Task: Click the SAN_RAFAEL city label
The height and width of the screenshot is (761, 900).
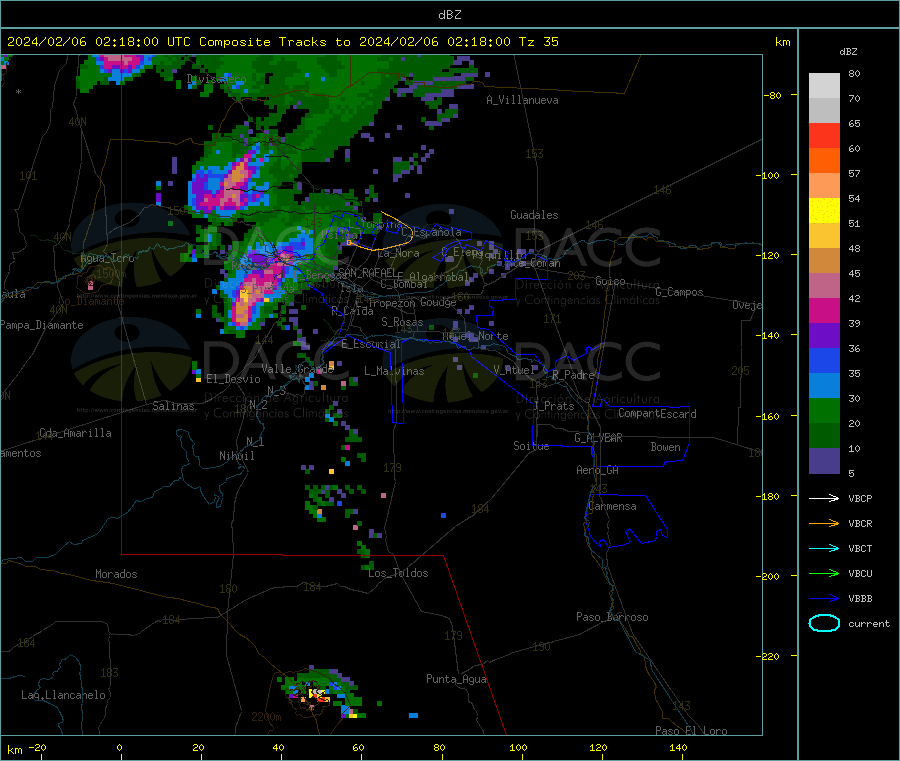Action: (x=367, y=272)
